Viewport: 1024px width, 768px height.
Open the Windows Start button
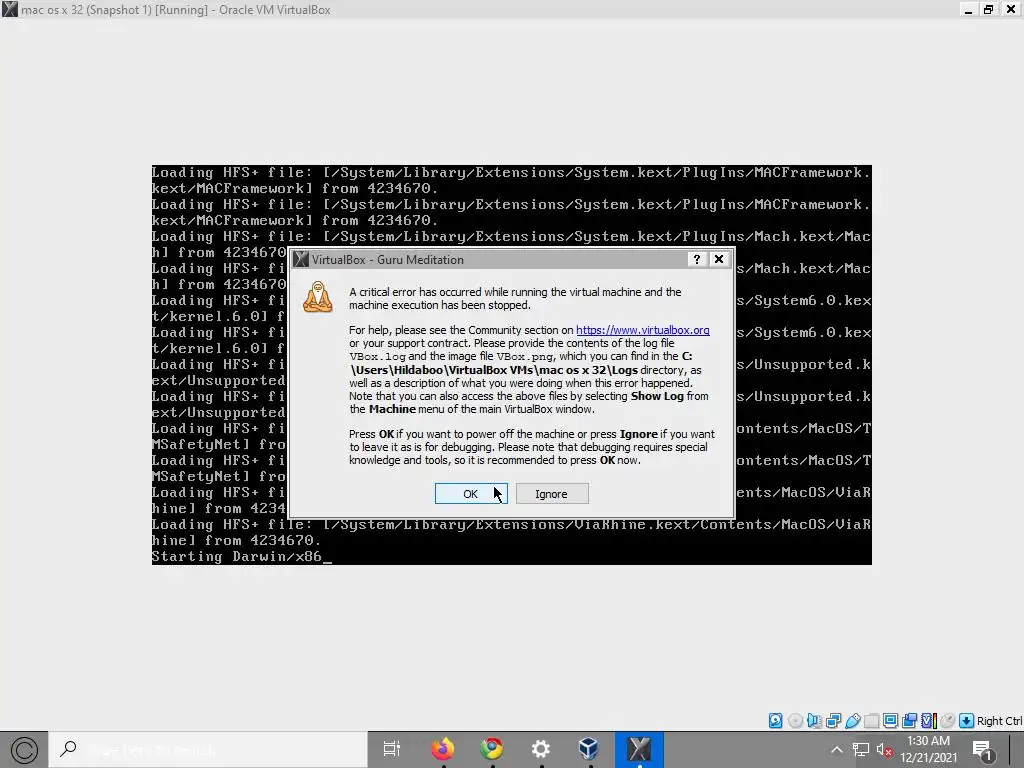24,750
